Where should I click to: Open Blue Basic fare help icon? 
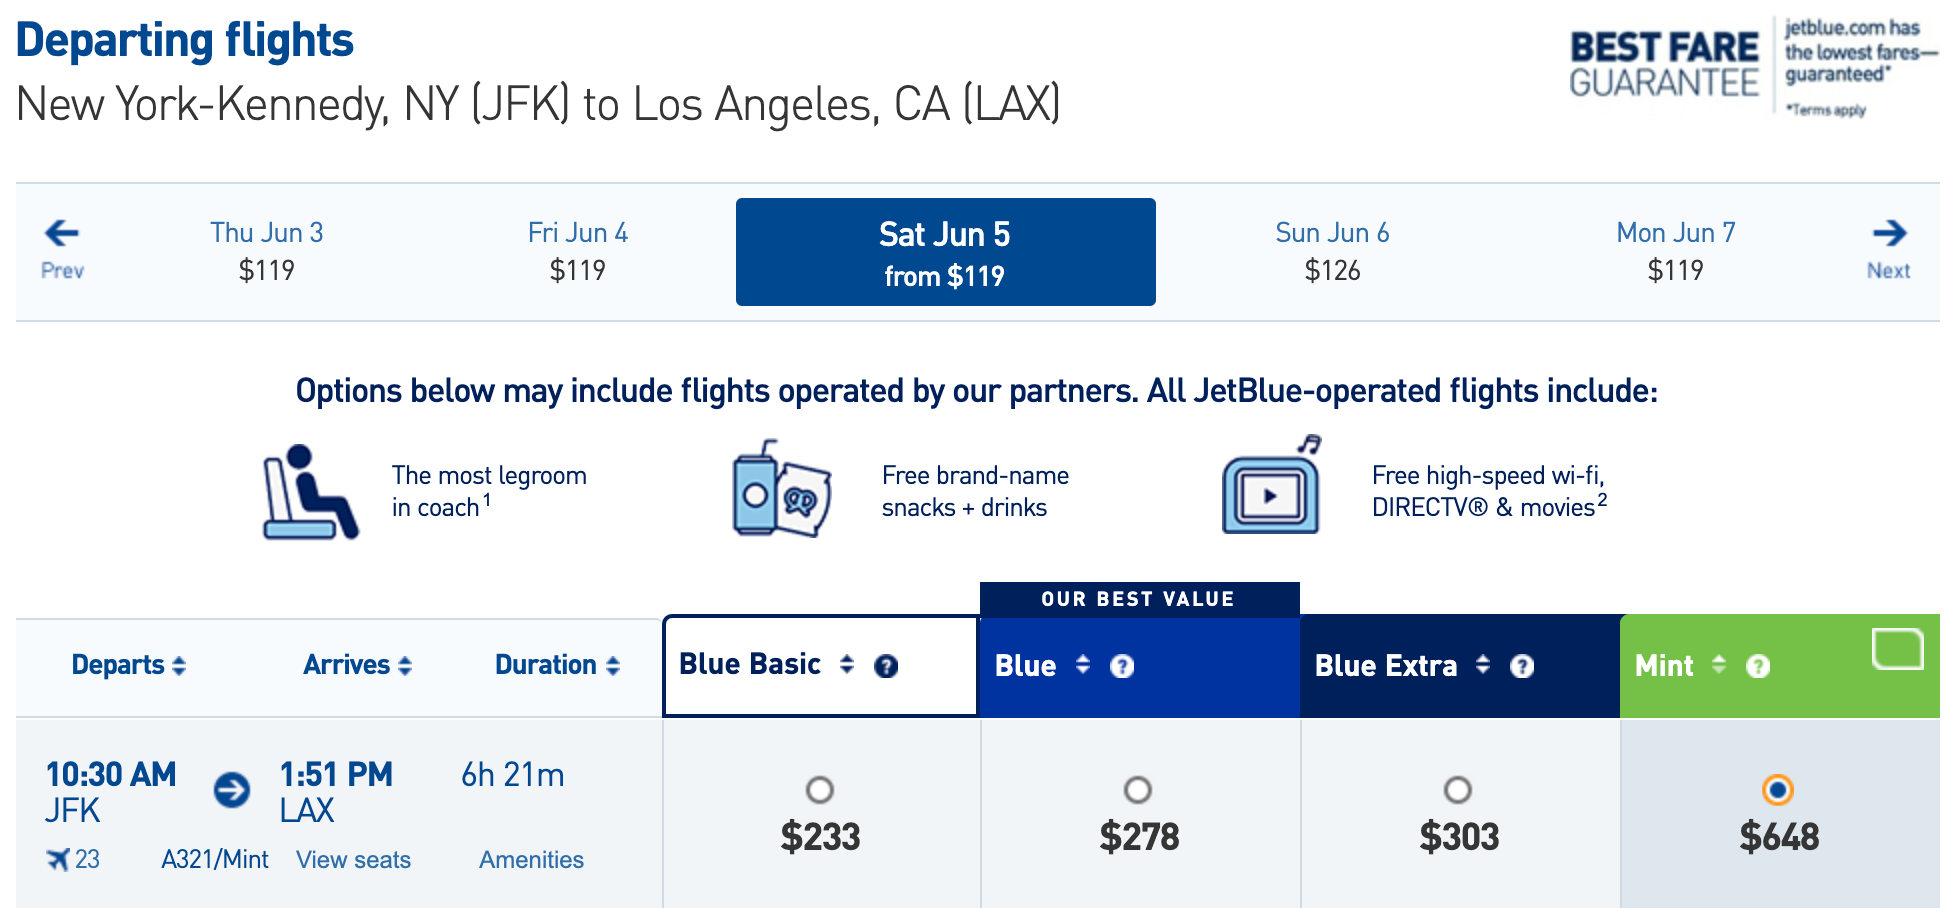point(886,666)
